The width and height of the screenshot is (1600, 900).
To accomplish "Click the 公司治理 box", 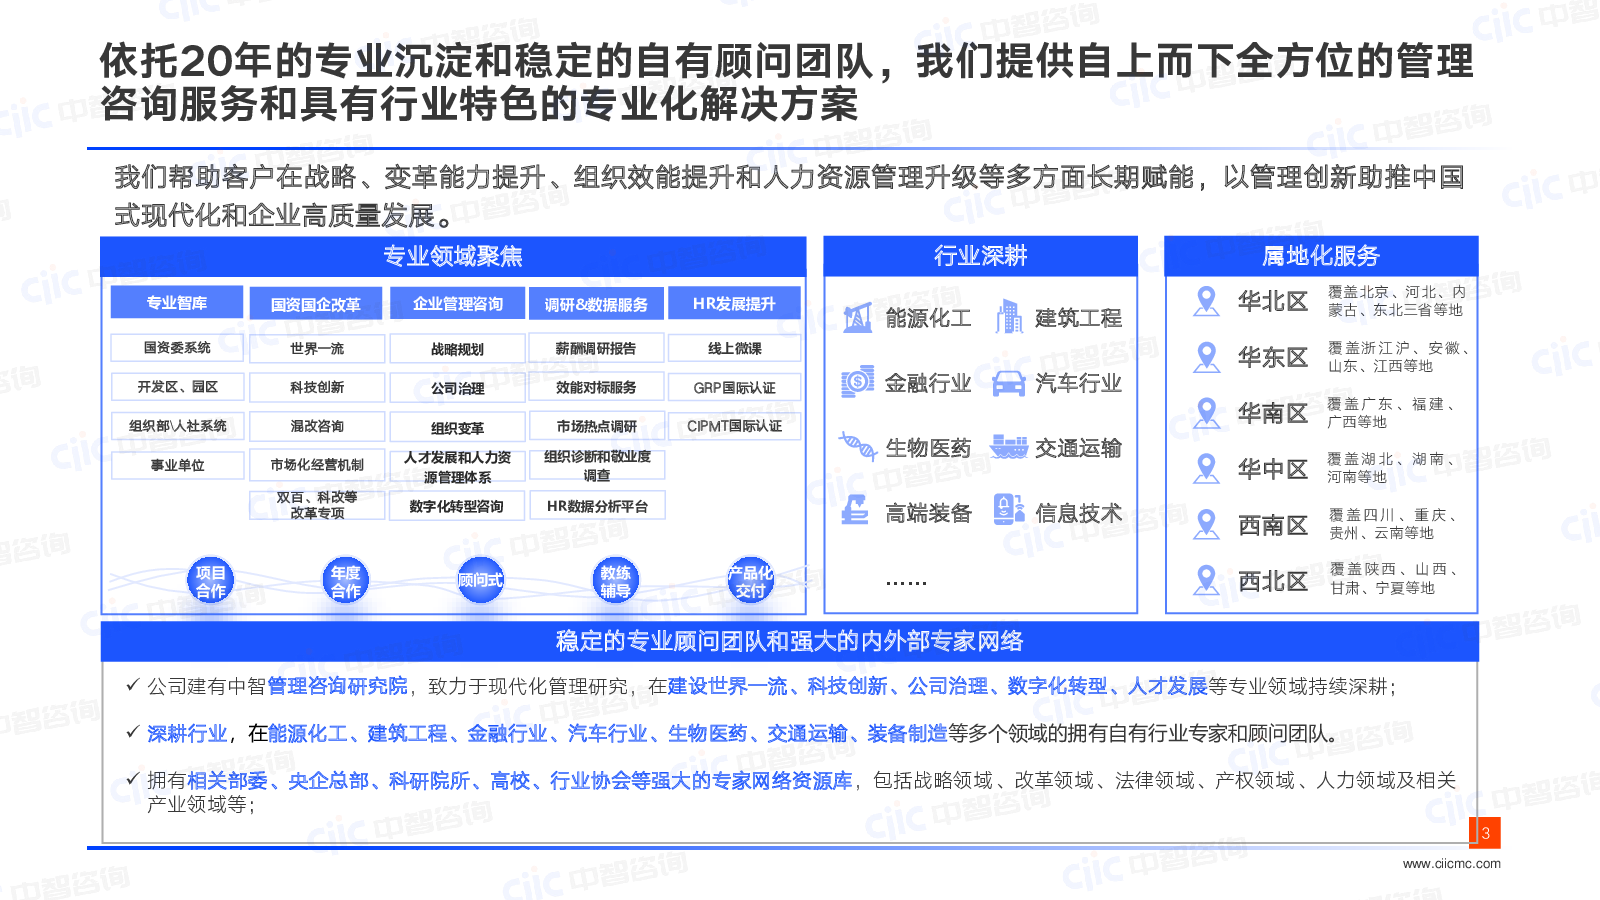I will tap(457, 388).
